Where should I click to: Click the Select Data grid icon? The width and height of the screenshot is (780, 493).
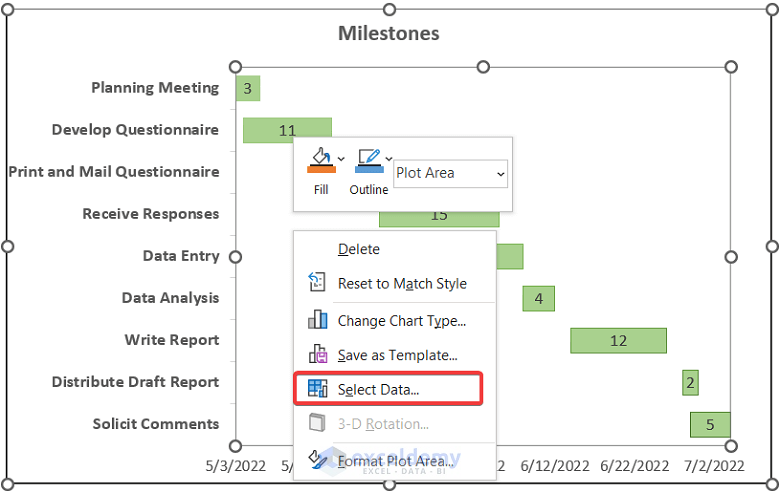(x=317, y=389)
